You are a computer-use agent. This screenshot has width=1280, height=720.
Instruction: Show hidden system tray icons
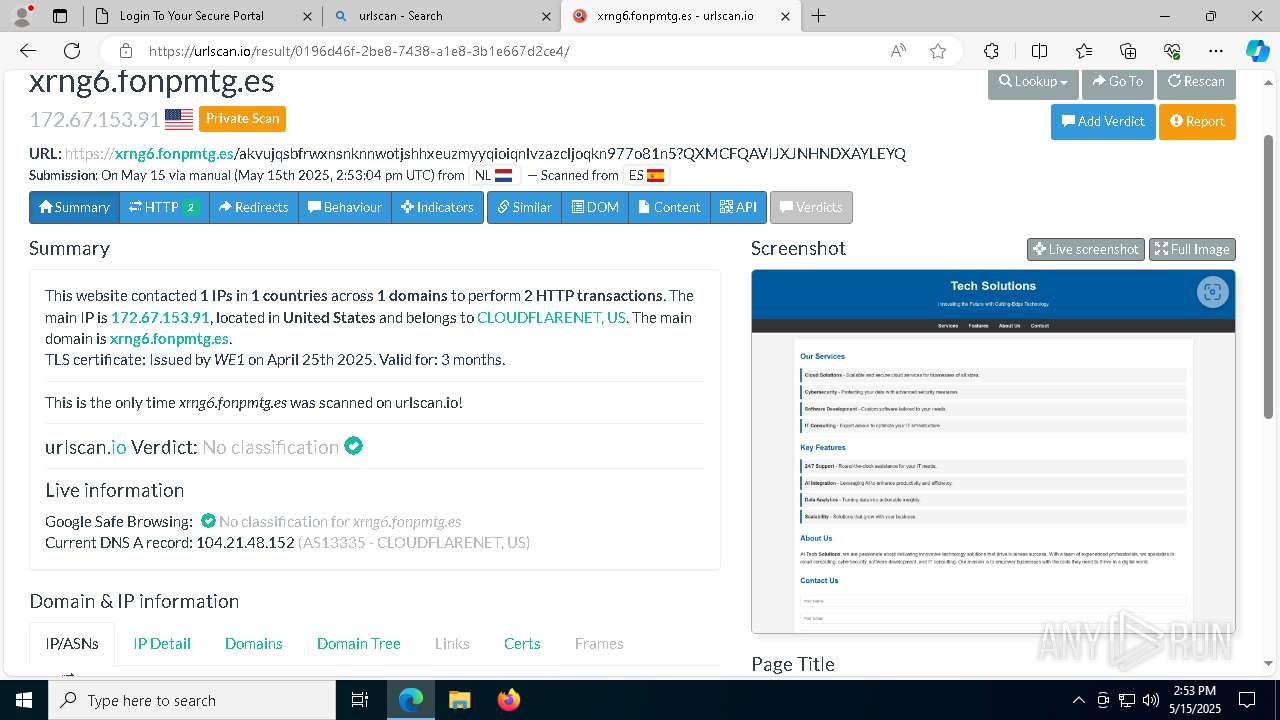point(1078,700)
